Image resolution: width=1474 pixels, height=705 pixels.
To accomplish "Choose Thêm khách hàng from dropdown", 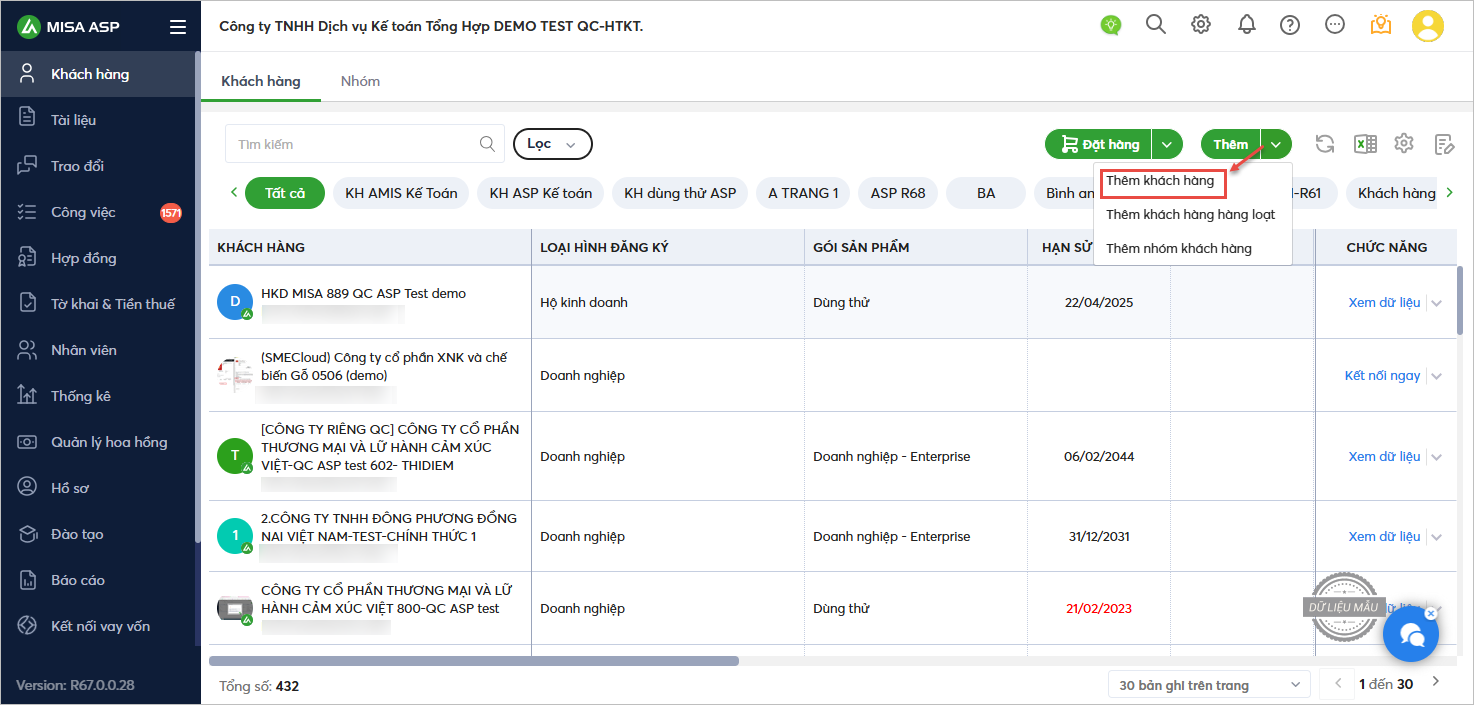I will point(1160,181).
